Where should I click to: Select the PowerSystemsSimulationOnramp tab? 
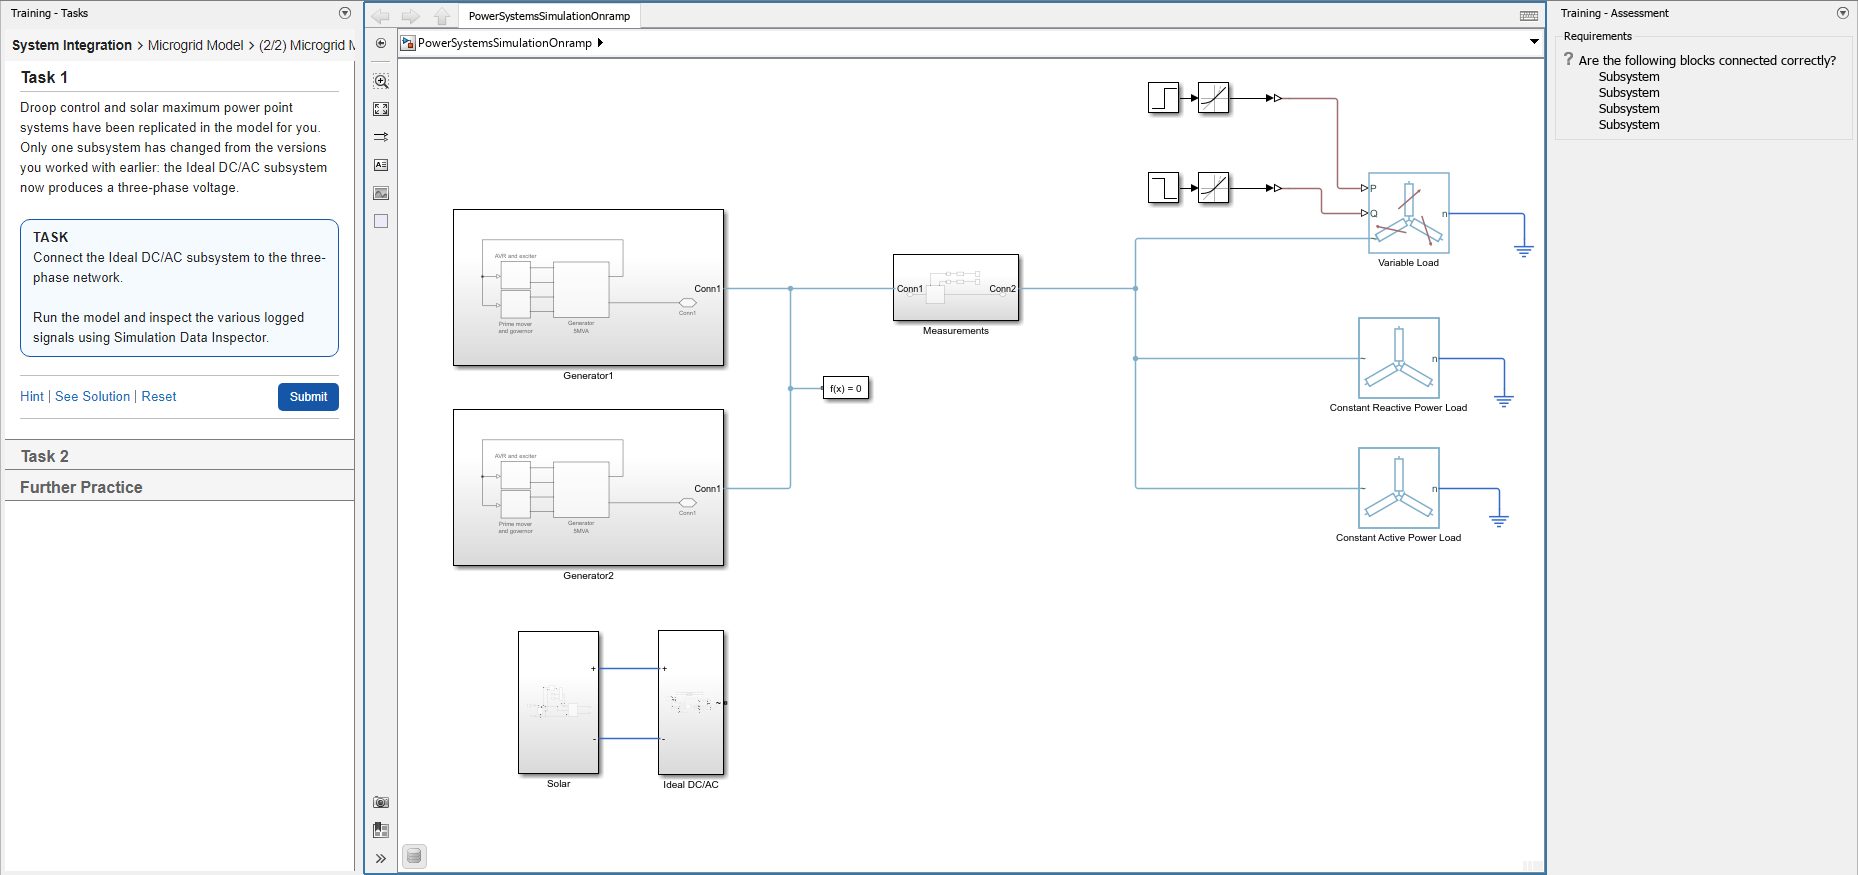(549, 16)
